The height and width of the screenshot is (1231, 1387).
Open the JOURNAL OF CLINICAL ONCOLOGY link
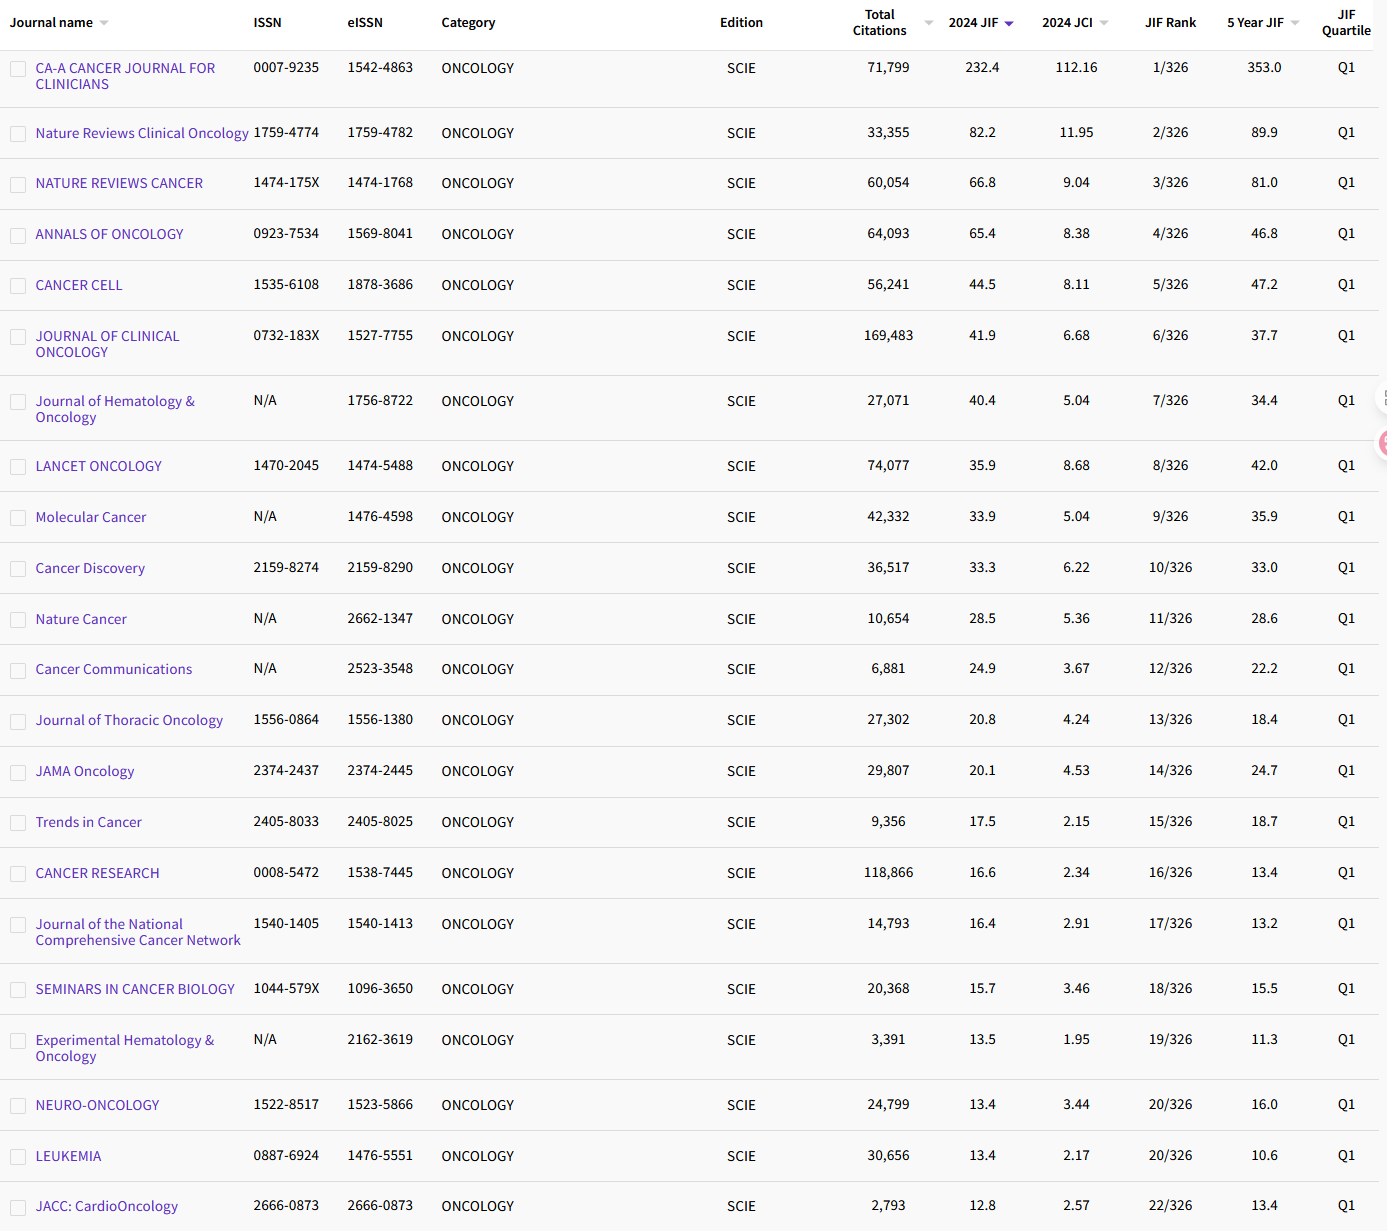pyautogui.click(x=107, y=344)
